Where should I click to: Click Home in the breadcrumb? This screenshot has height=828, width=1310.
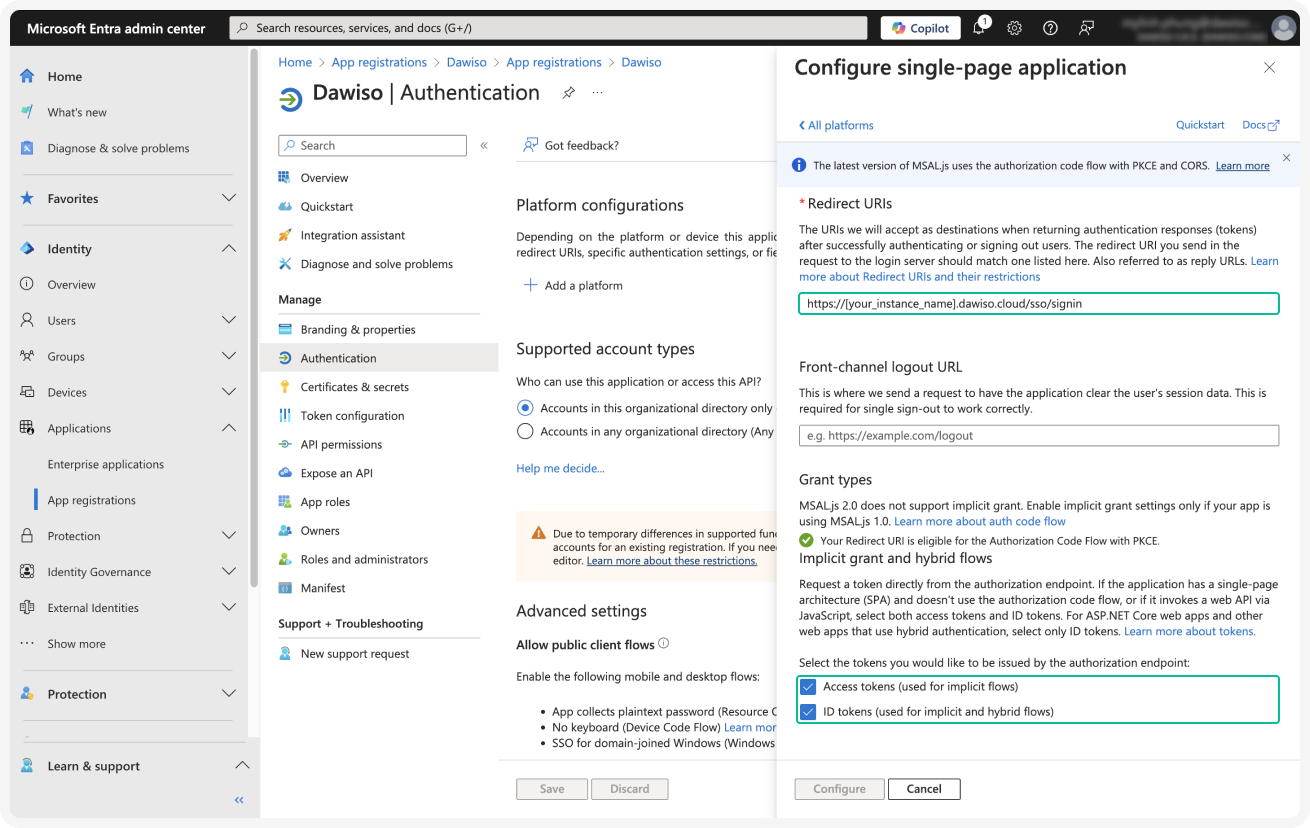pyautogui.click(x=295, y=62)
